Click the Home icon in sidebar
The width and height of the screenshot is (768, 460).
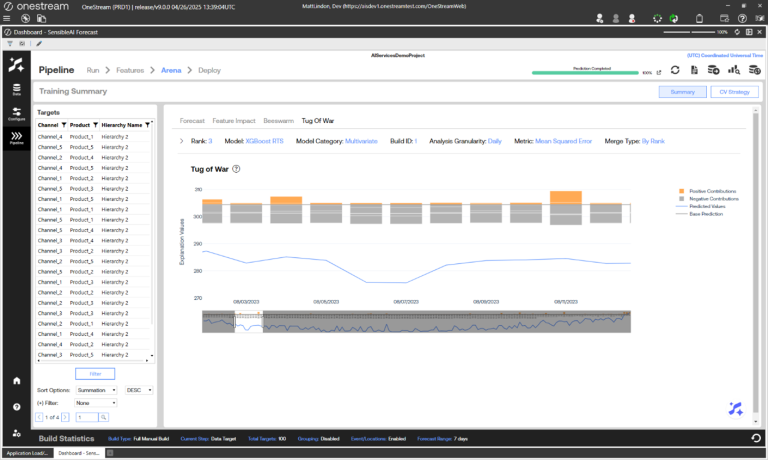pyautogui.click(x=17, y=381)
